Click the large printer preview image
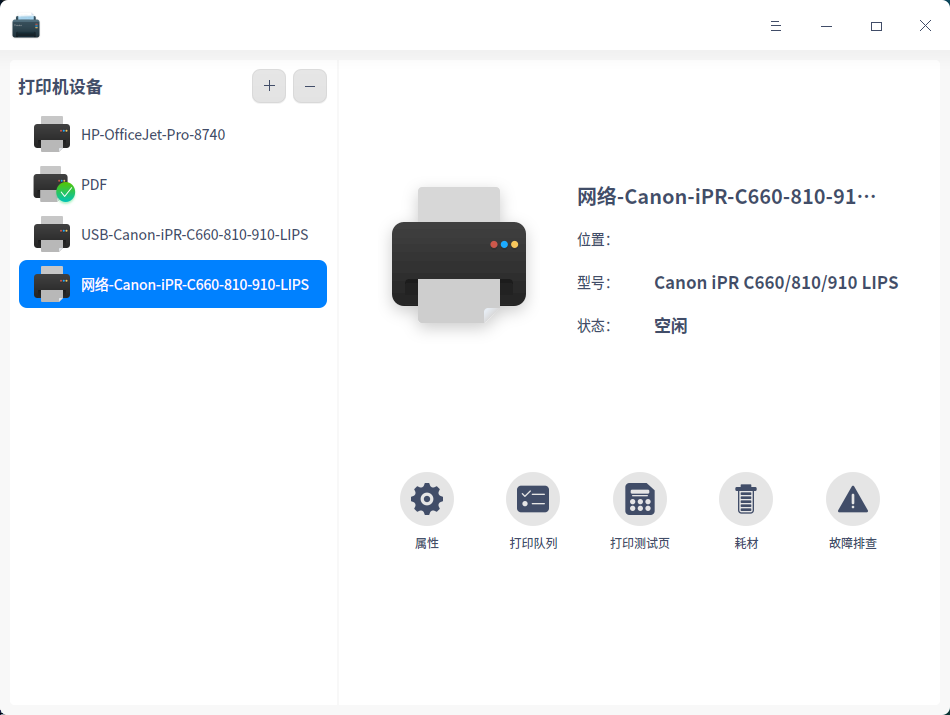 pos(458,256)
